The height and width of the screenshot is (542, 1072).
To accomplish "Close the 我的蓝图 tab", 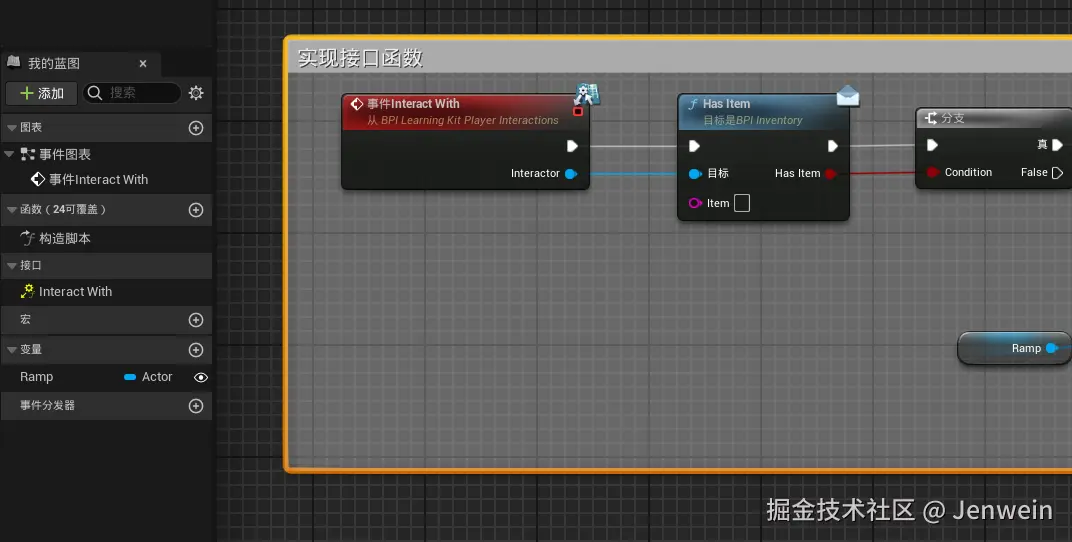I will pos(143,64).
